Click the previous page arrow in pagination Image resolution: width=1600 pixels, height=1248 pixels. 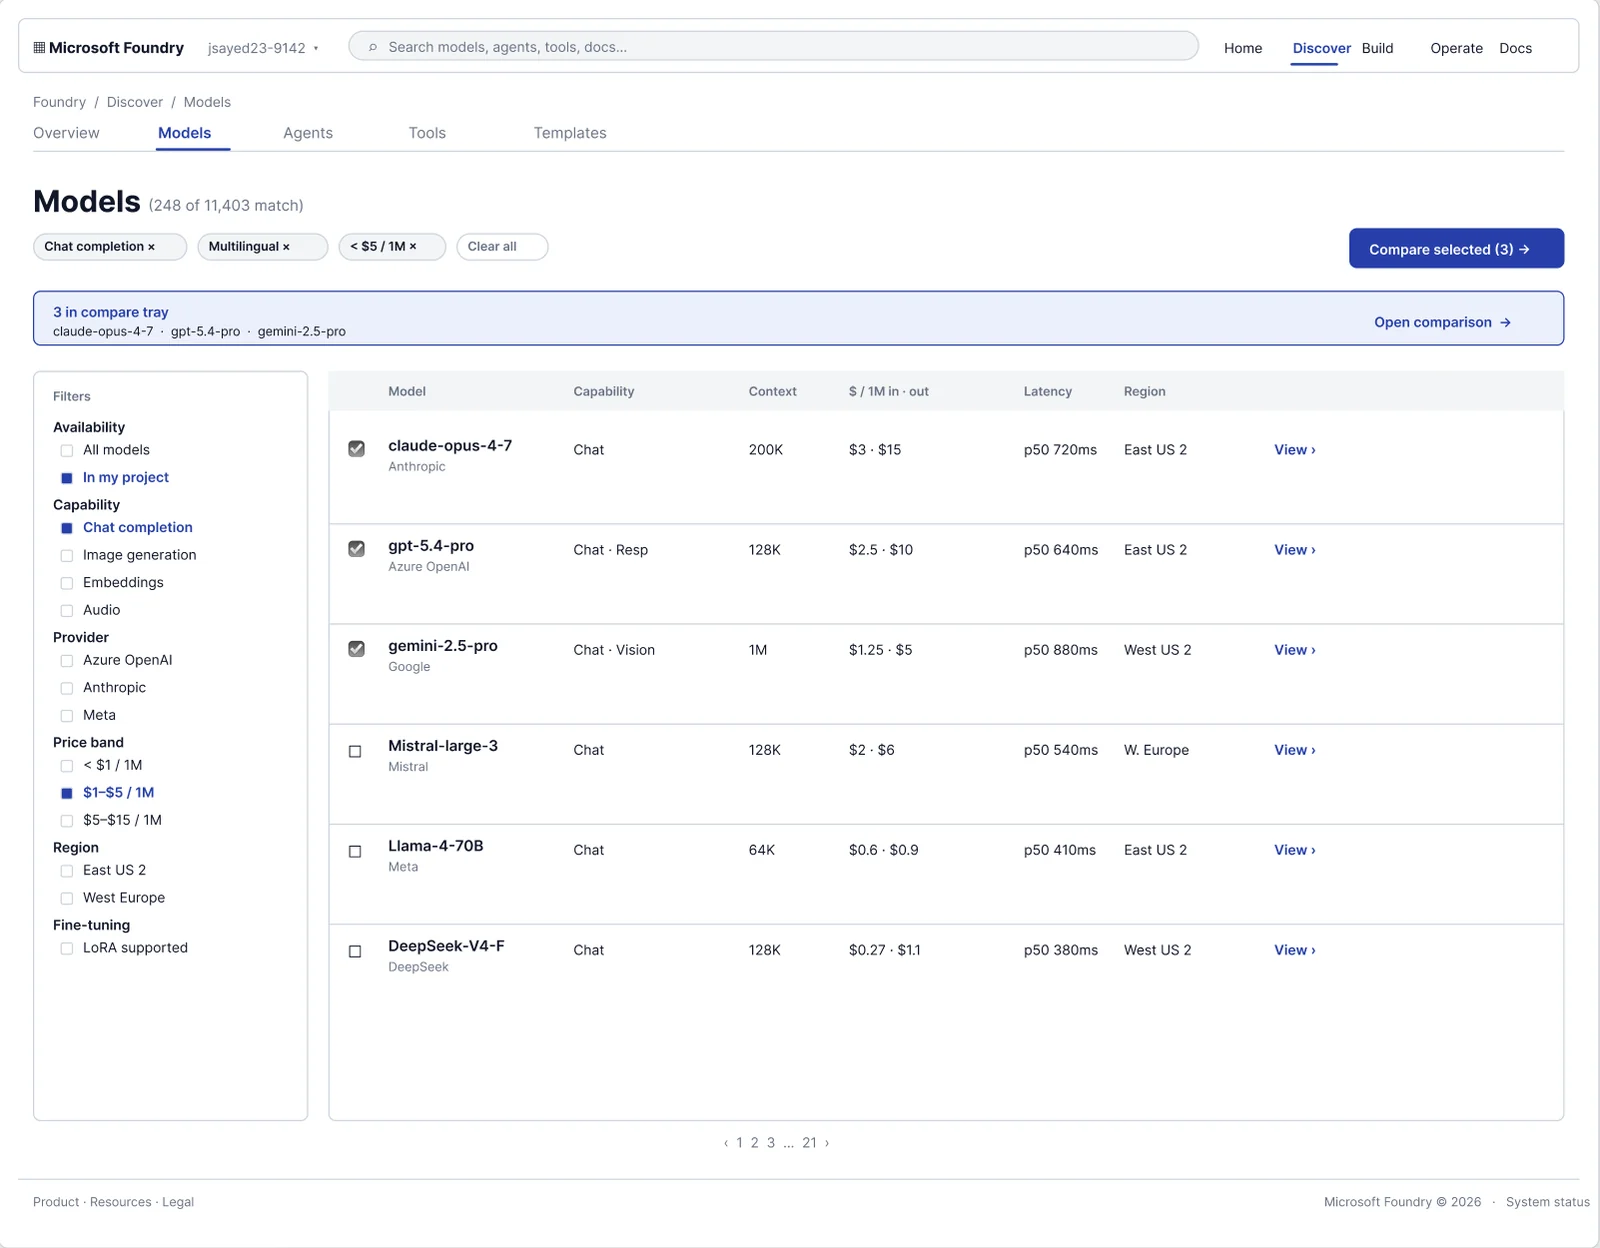pos(726,1143)
